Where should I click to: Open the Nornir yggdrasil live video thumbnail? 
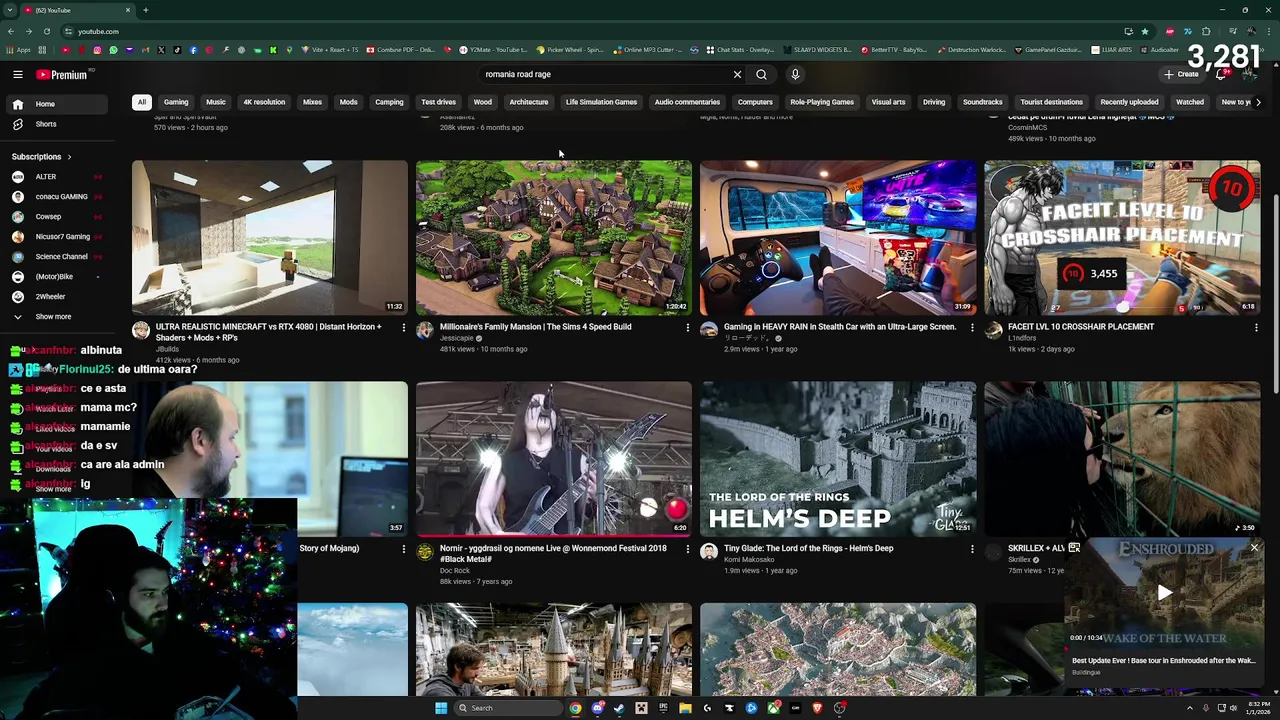click(554, 459)
